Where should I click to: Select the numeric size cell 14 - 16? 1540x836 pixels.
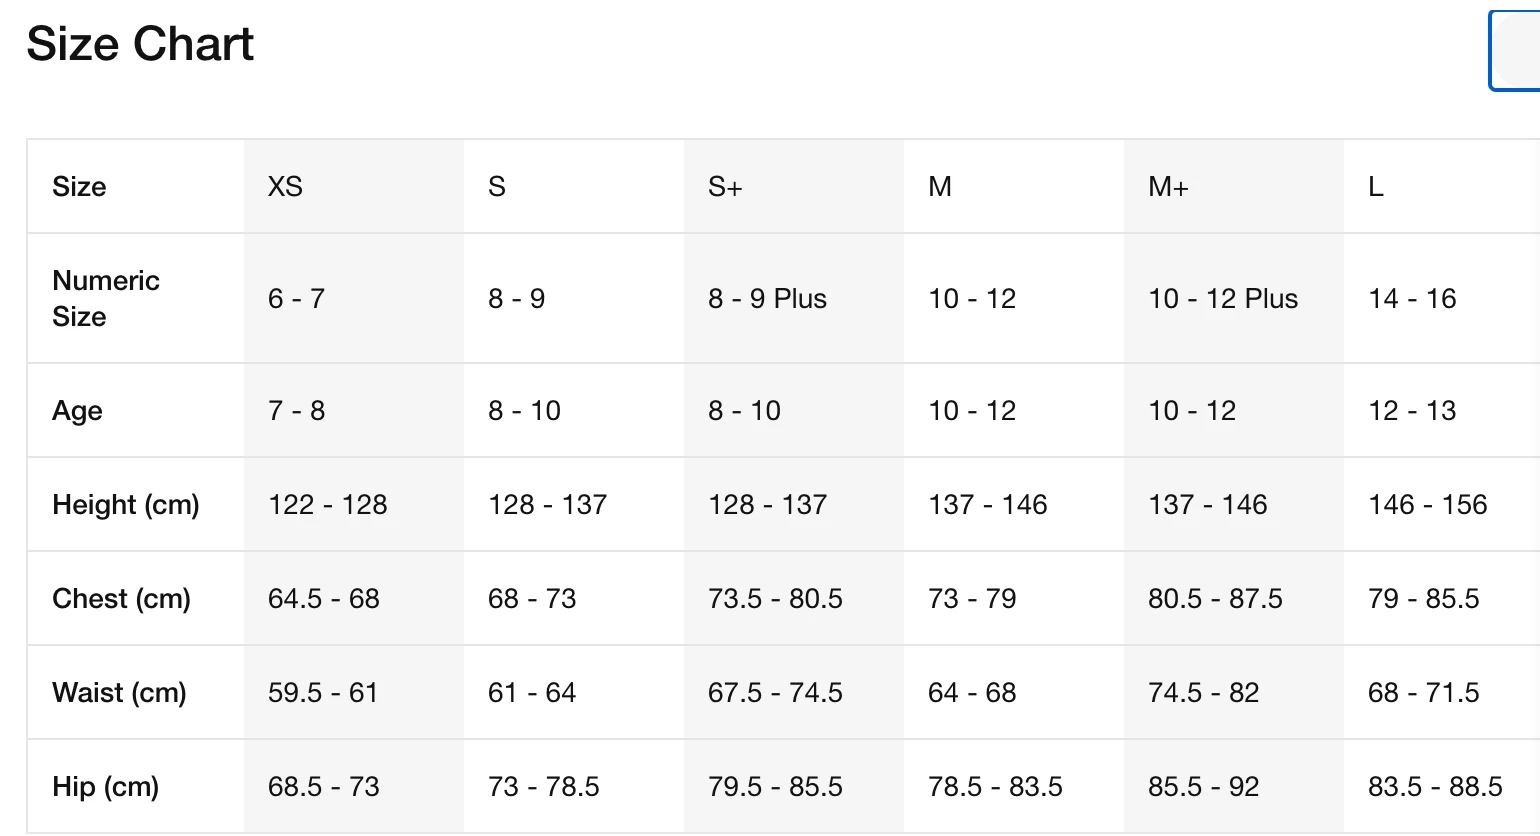(1412, 299)
